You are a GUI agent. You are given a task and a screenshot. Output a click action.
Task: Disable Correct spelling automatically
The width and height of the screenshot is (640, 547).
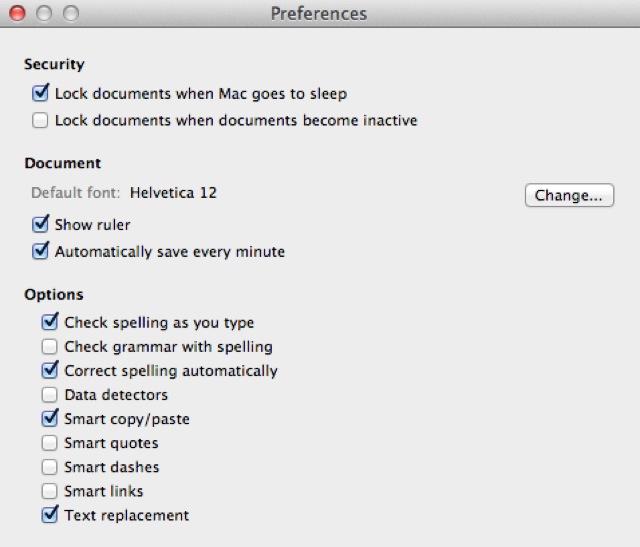pyautogui.click(x=50, y=371)
